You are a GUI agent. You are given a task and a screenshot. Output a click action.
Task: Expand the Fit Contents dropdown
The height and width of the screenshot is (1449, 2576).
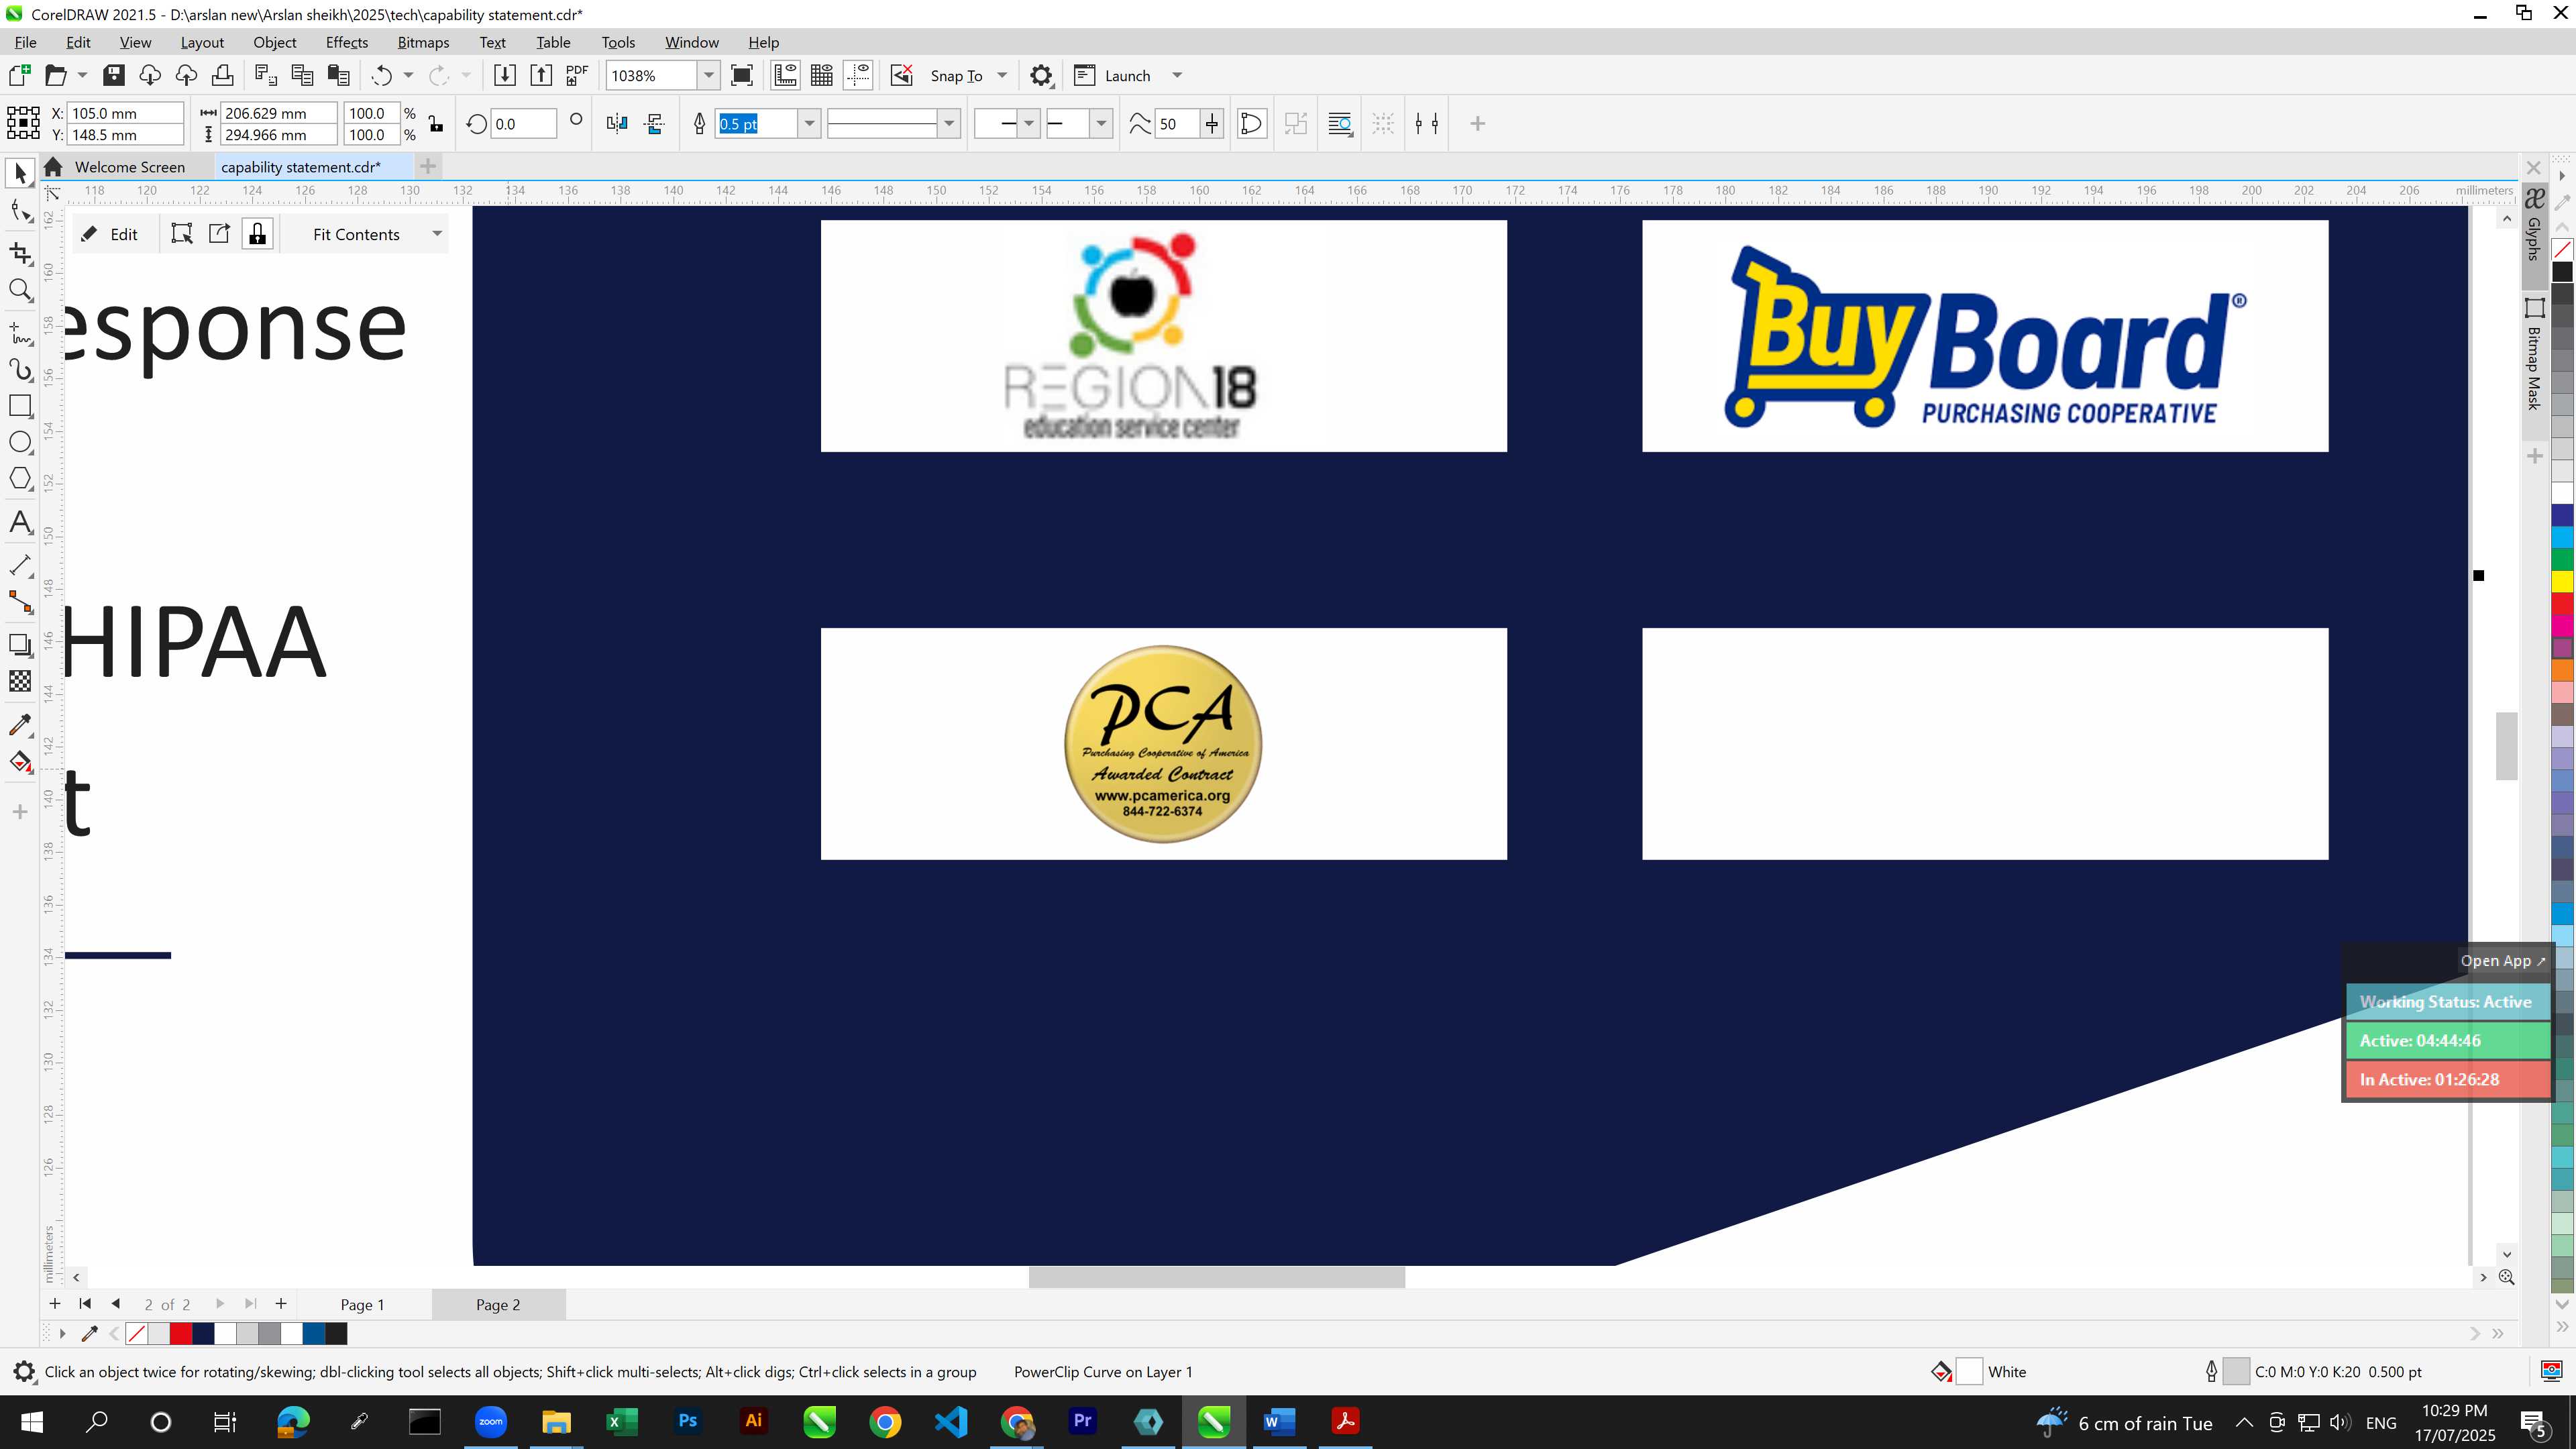437,234
